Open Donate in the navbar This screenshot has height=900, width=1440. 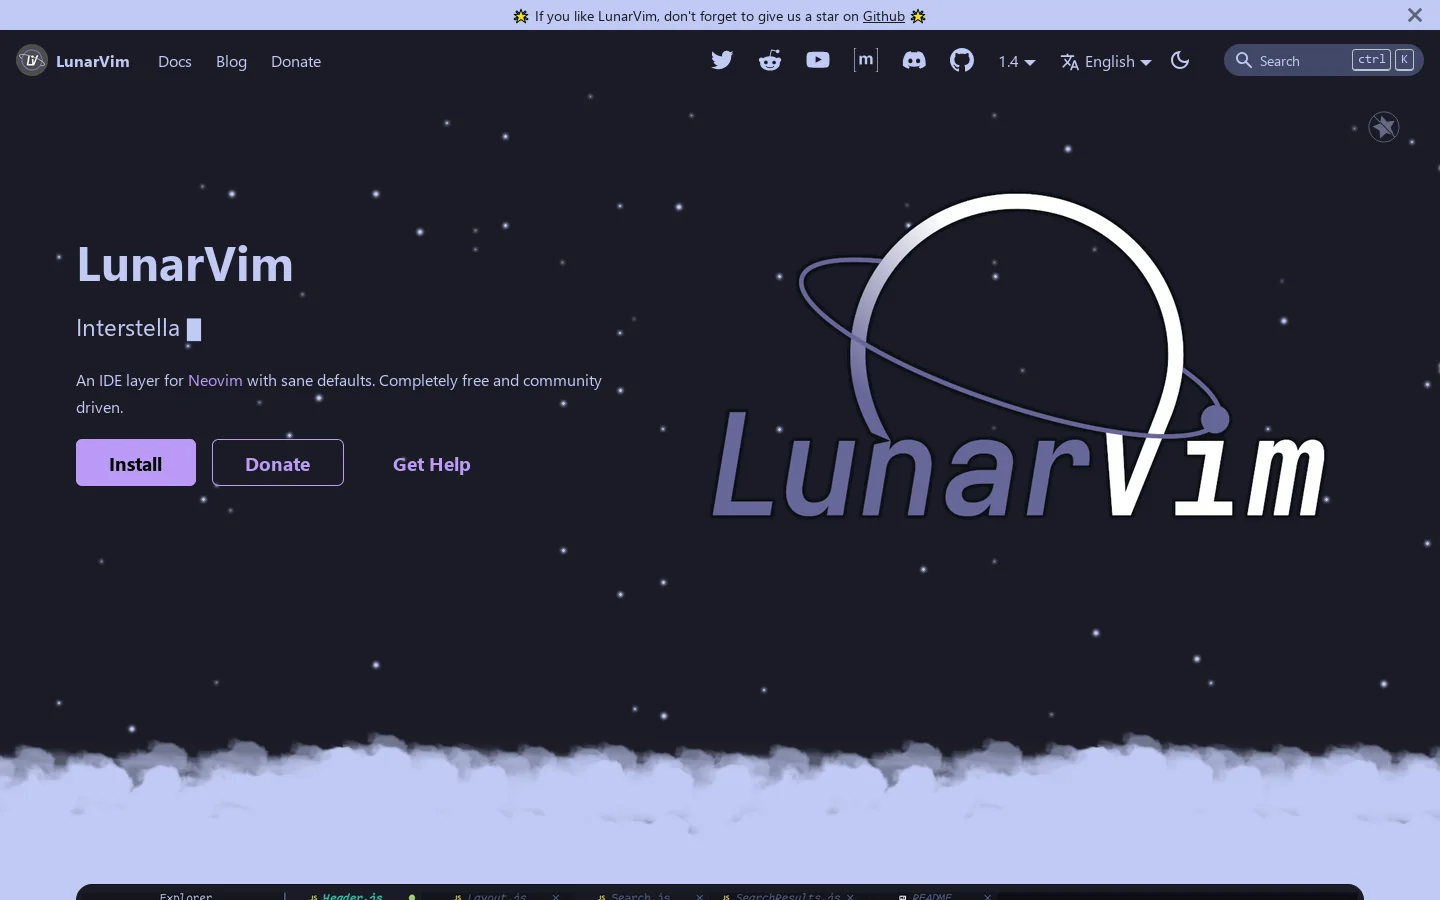296,61
